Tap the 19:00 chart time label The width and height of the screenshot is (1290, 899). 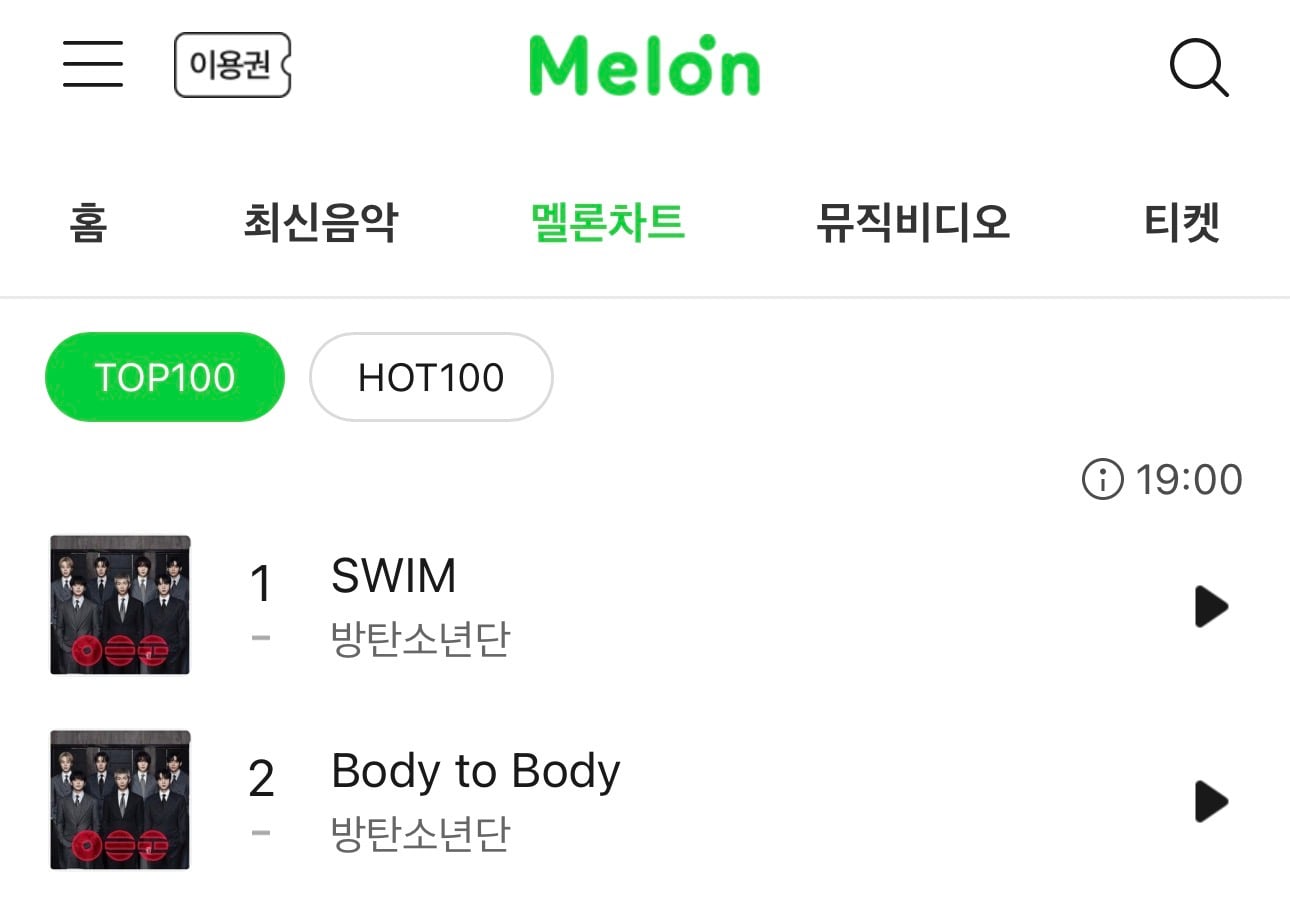[x=1188, y=480]
